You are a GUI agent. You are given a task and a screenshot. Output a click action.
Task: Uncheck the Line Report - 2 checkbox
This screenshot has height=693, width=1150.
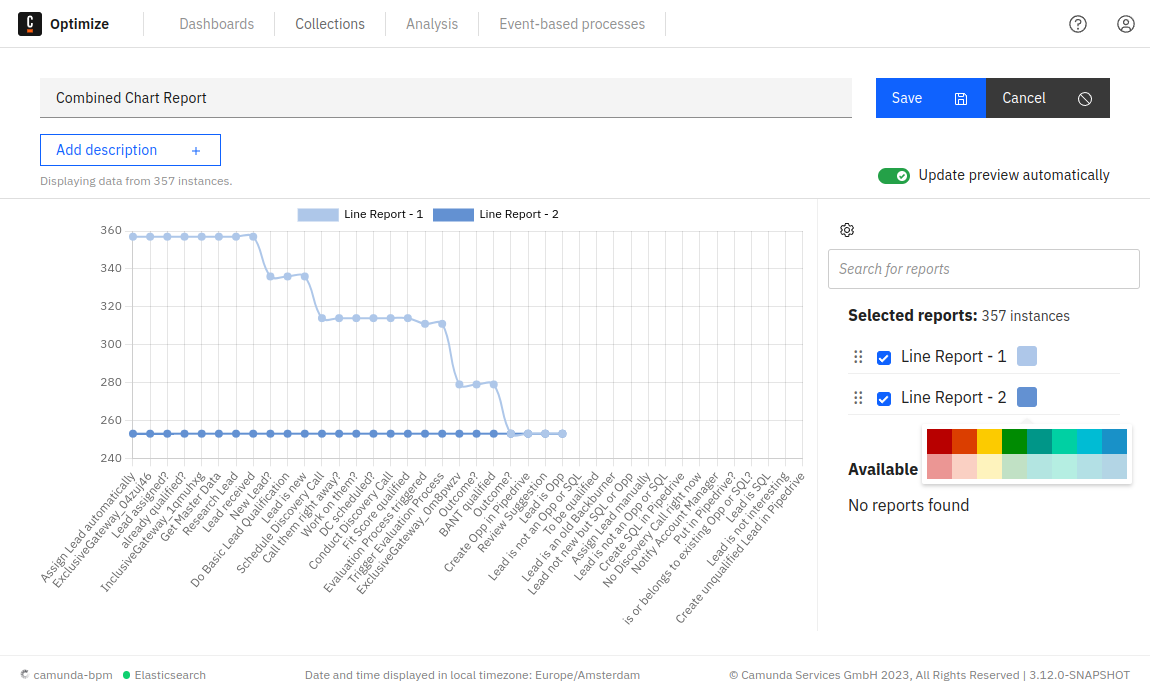pos(883,397)
